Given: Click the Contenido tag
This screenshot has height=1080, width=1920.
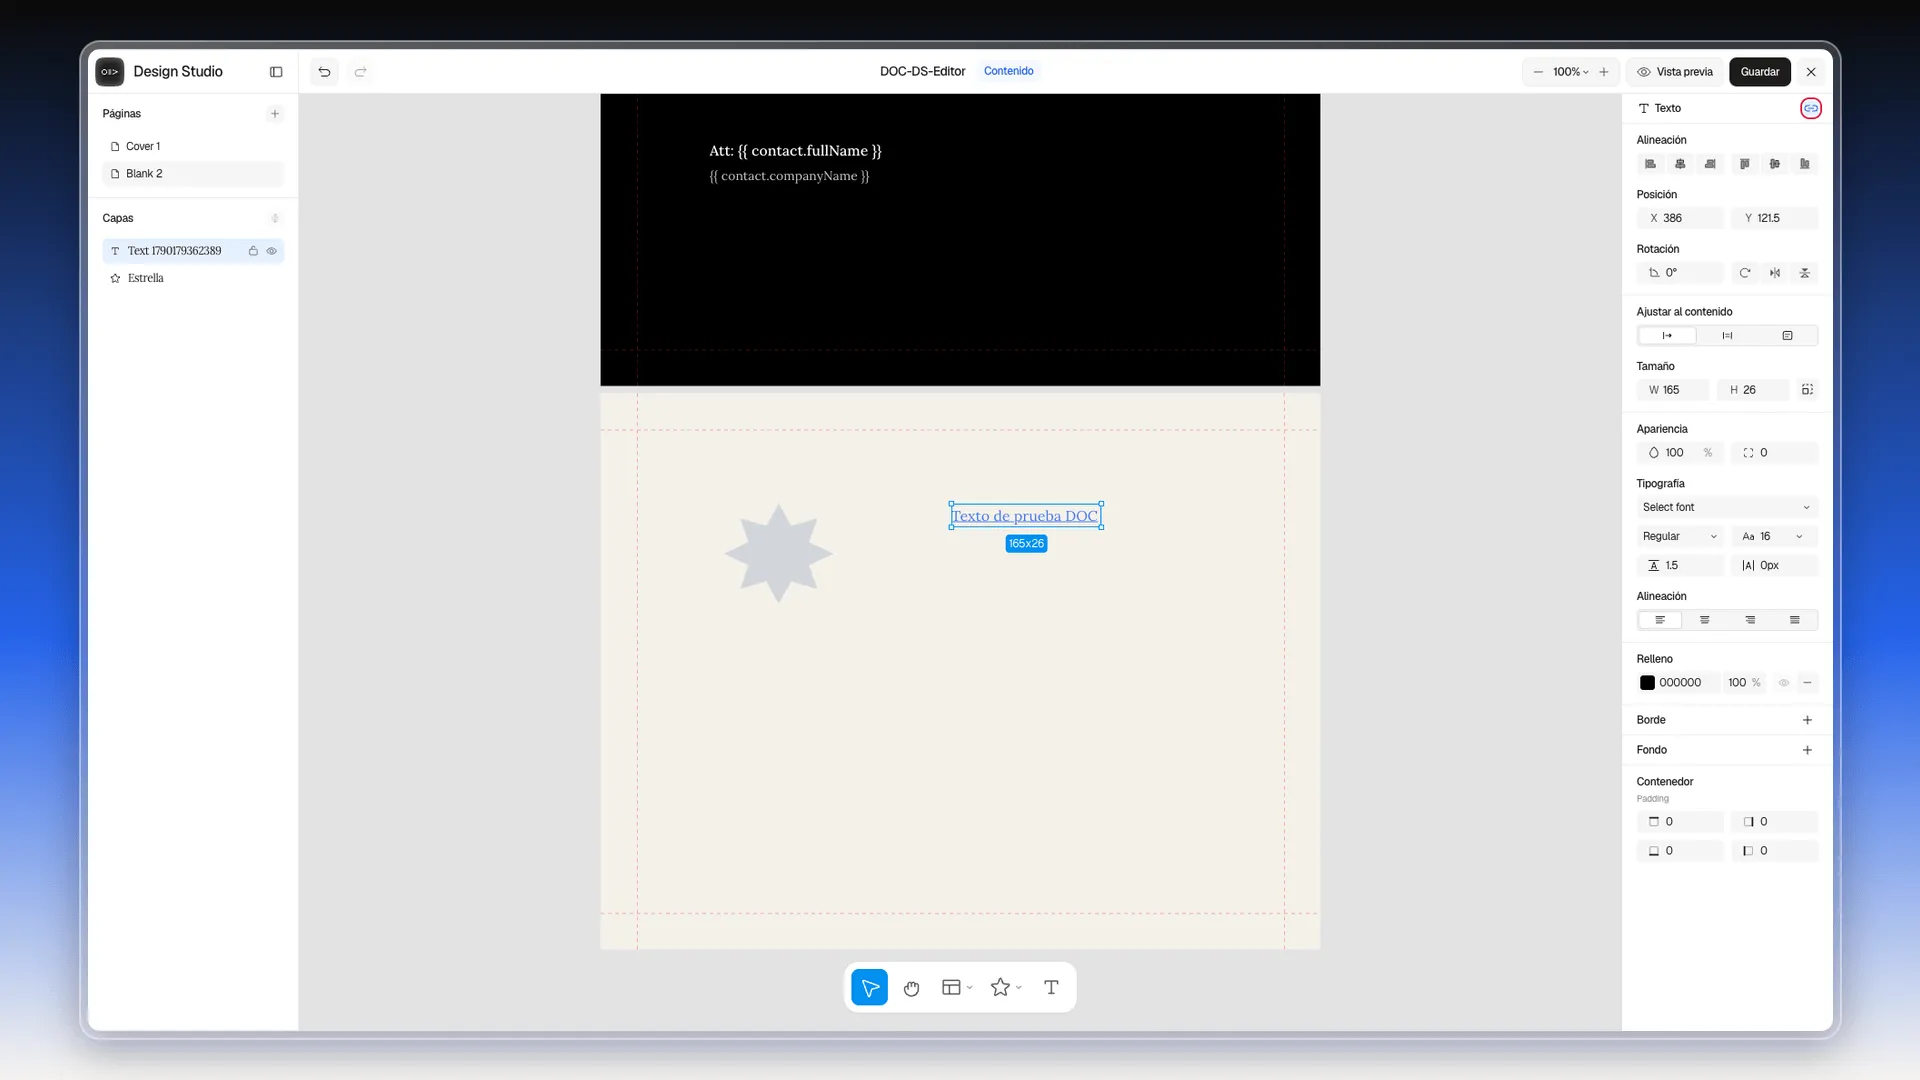Looking at the screenshot, I should (x=1008, y=71).
